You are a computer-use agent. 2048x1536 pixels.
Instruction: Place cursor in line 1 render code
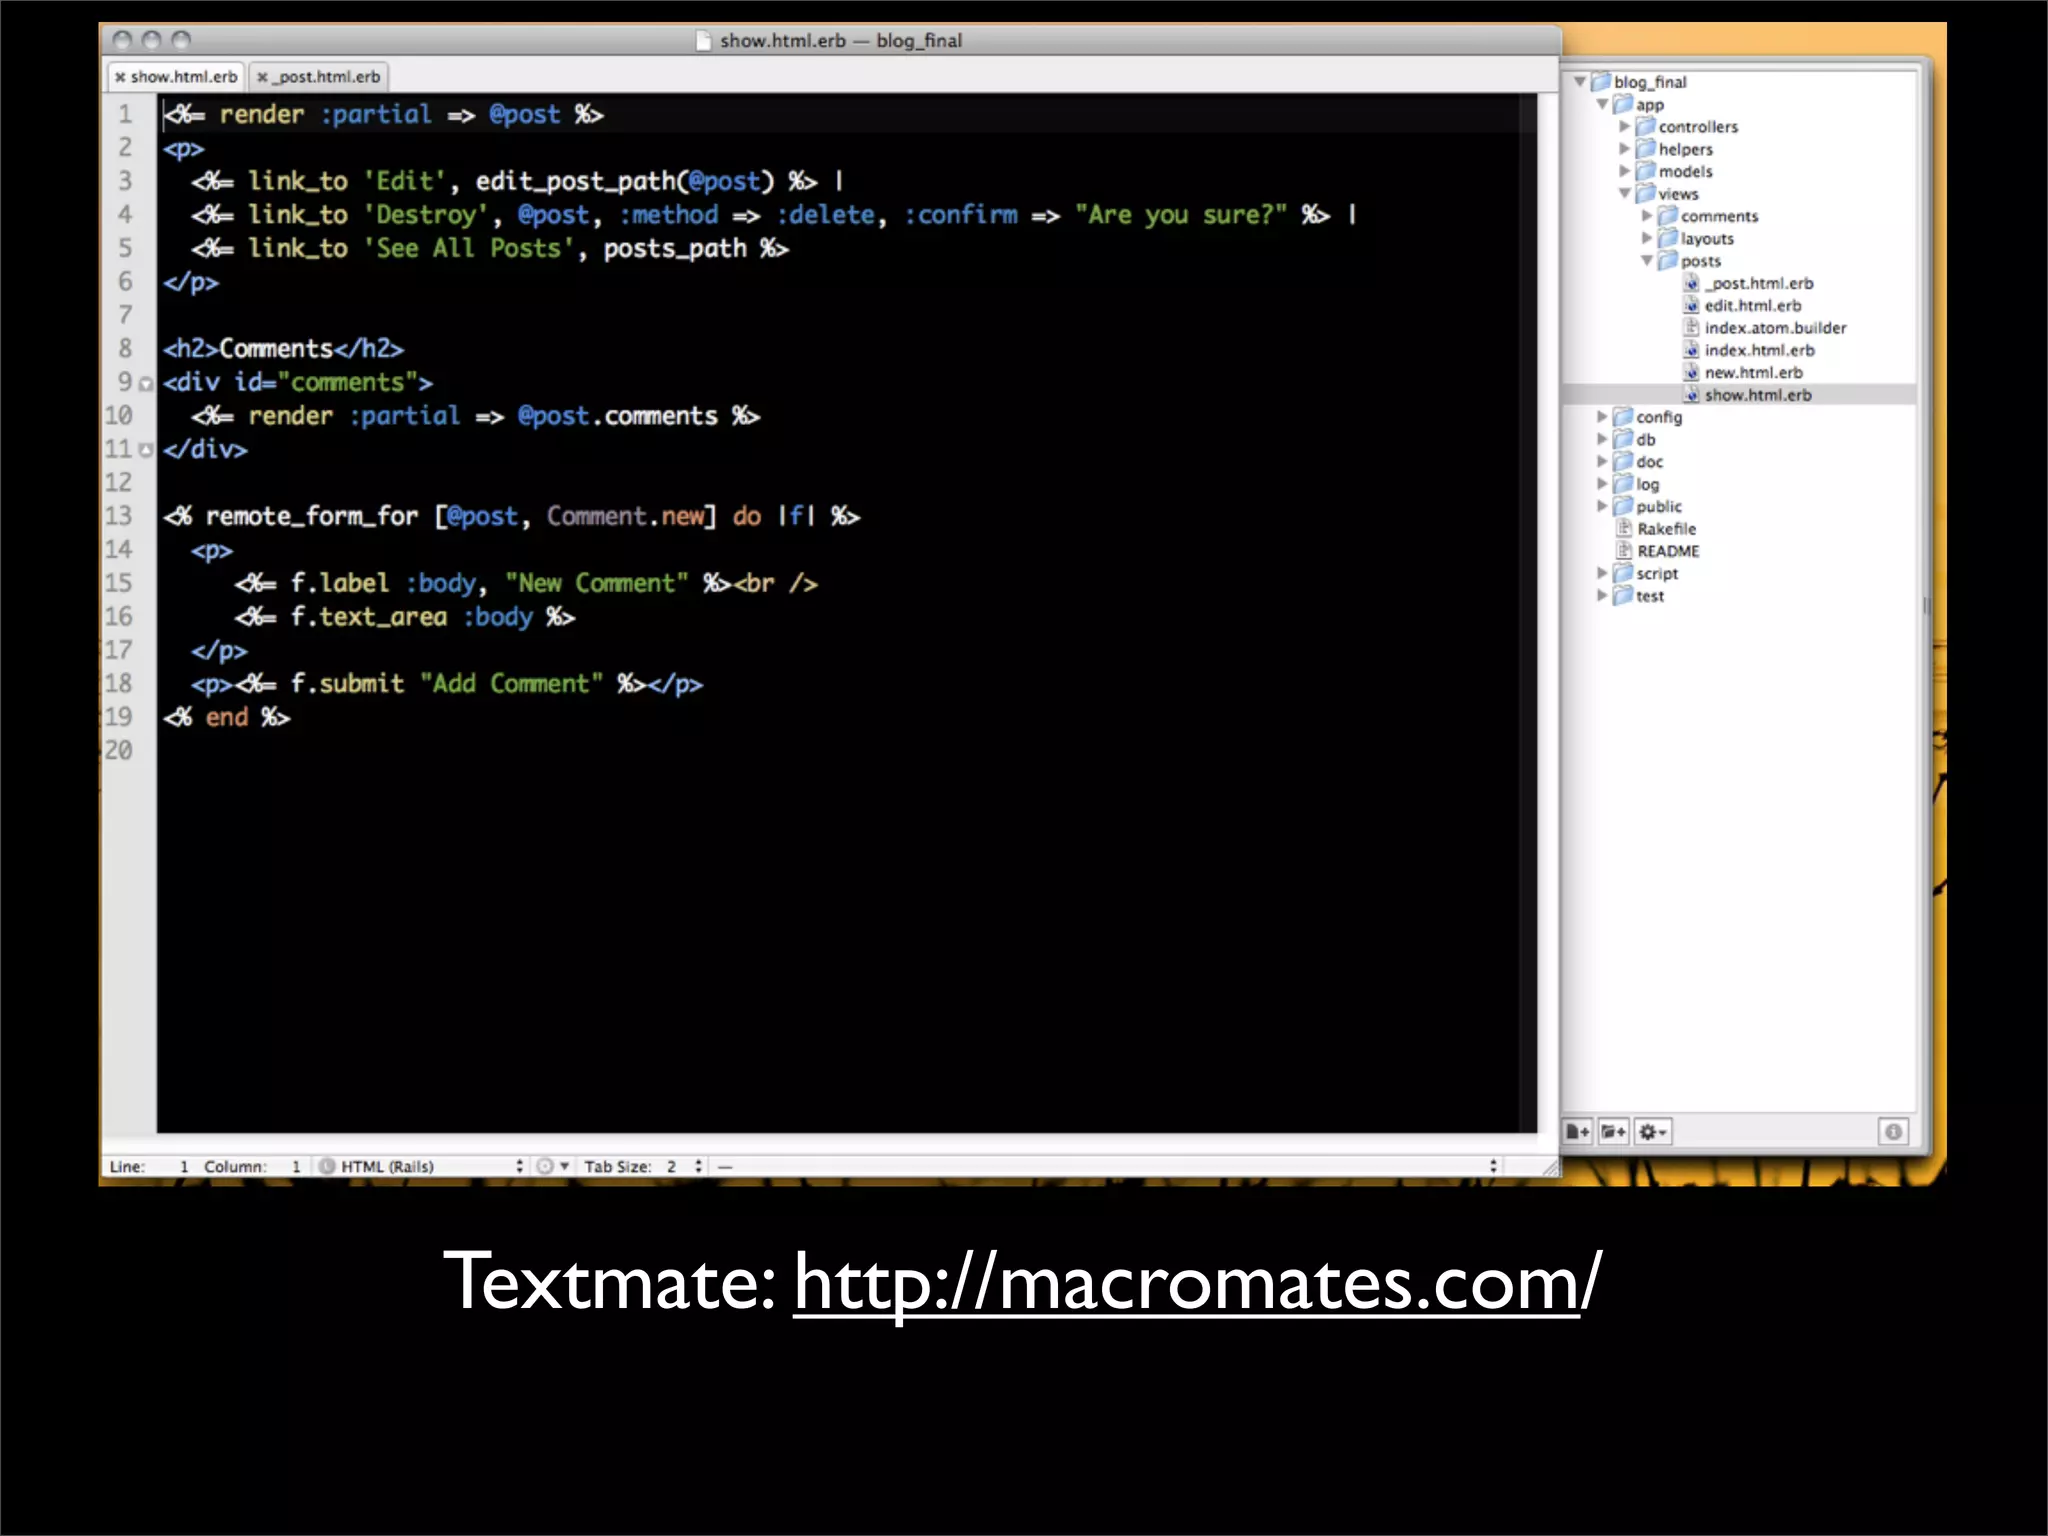pos(384,115)
